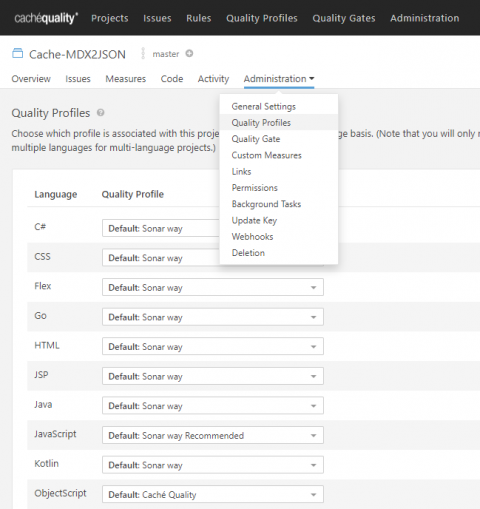This screenshot has width=480, height=509.
Task: Select Custom Measures from the menu
Action: (x=279, y=155)
